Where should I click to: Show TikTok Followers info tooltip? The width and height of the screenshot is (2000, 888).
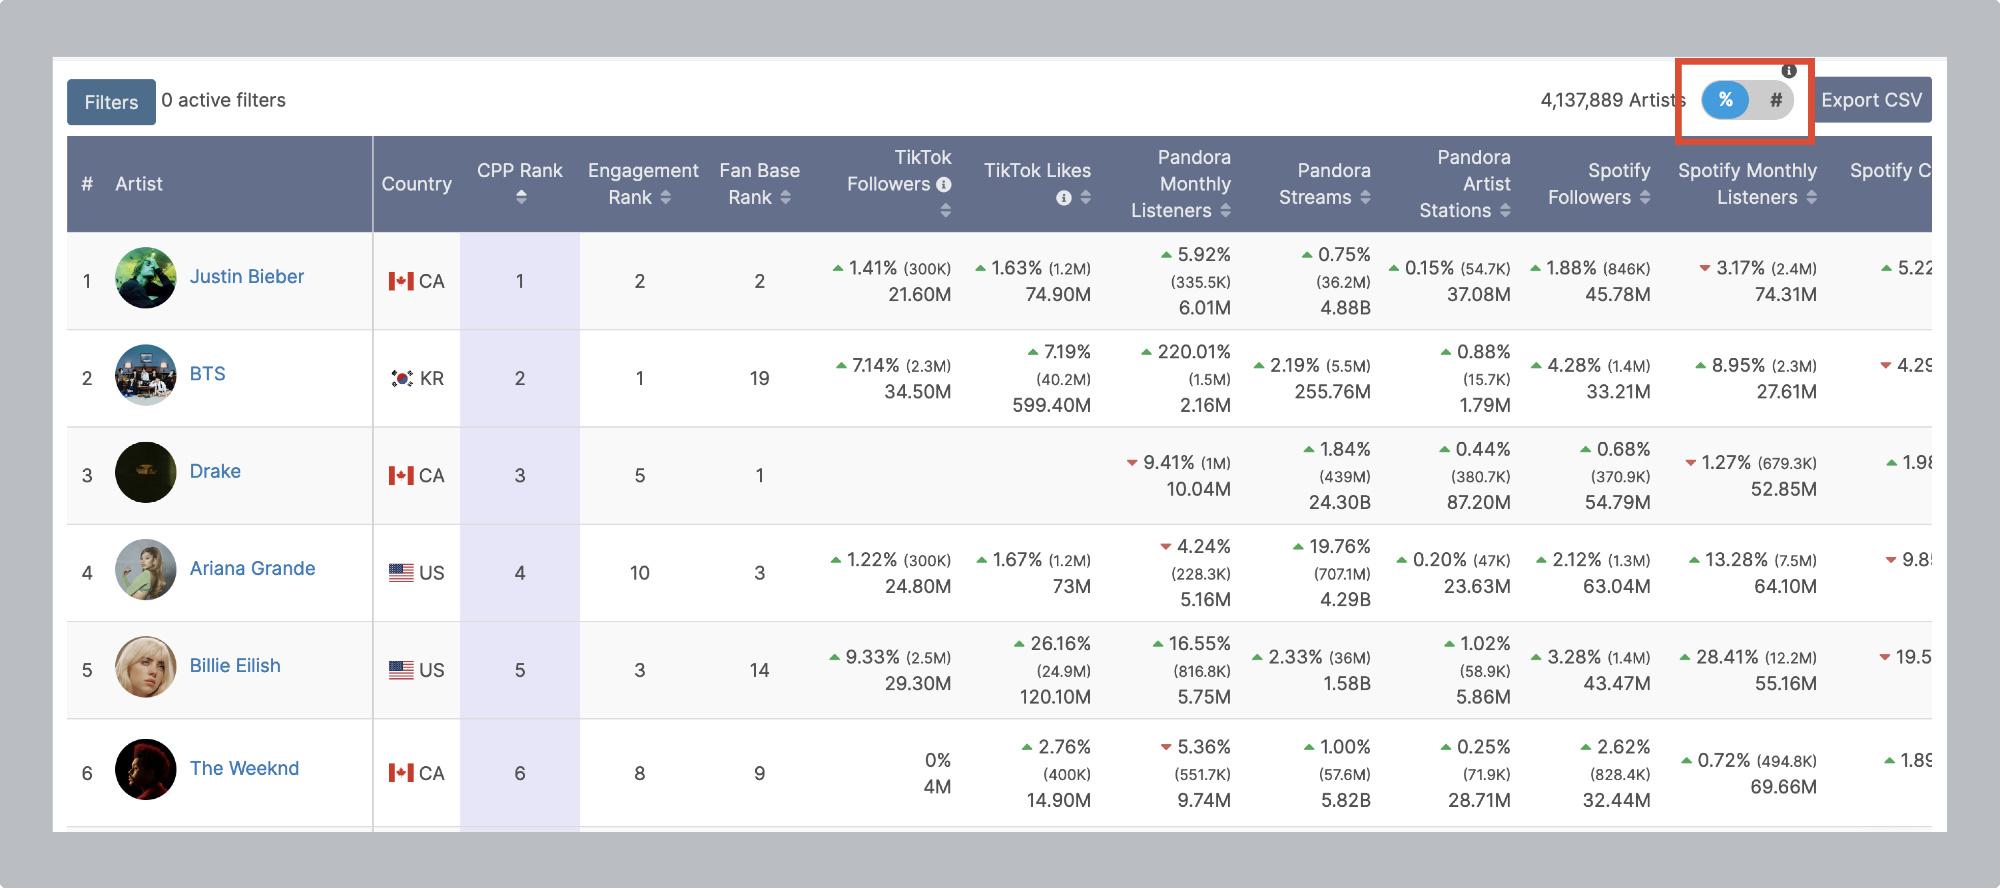point(943,184)
